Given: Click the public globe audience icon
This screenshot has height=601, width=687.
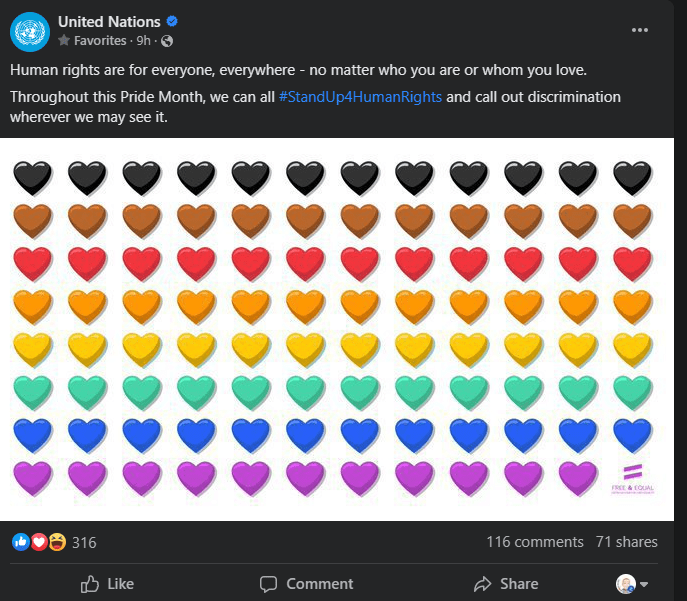Looking at the screenshot, I should point(167,41).
